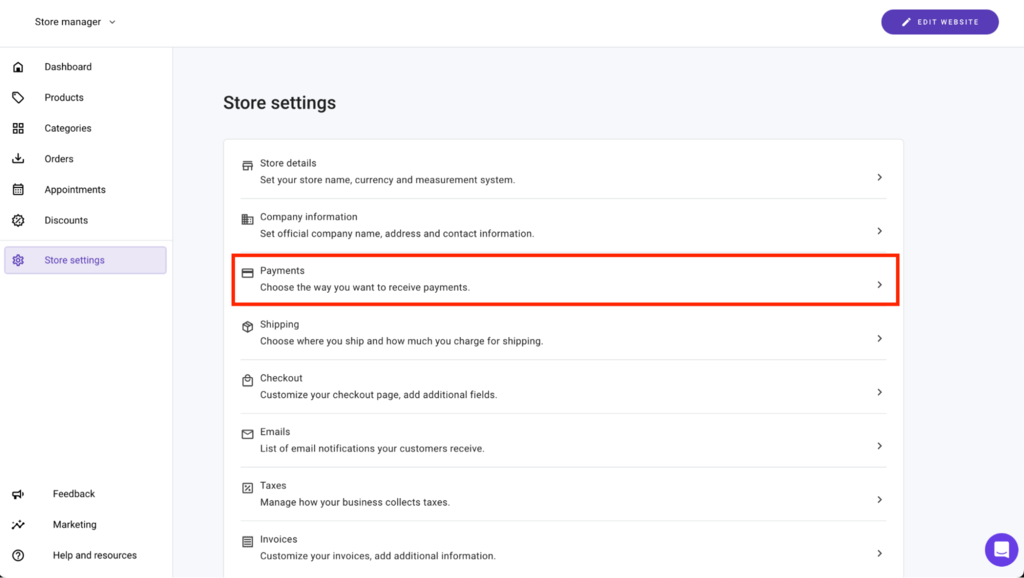Select the Feedback megaphone icon
Screen dimensions: 1024x578
coord(18,493)
